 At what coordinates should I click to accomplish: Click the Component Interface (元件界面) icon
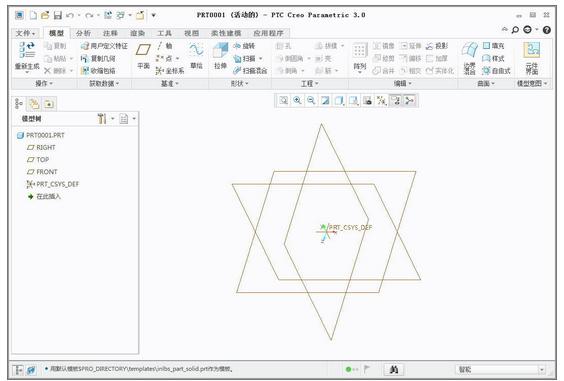pos(532,58)
